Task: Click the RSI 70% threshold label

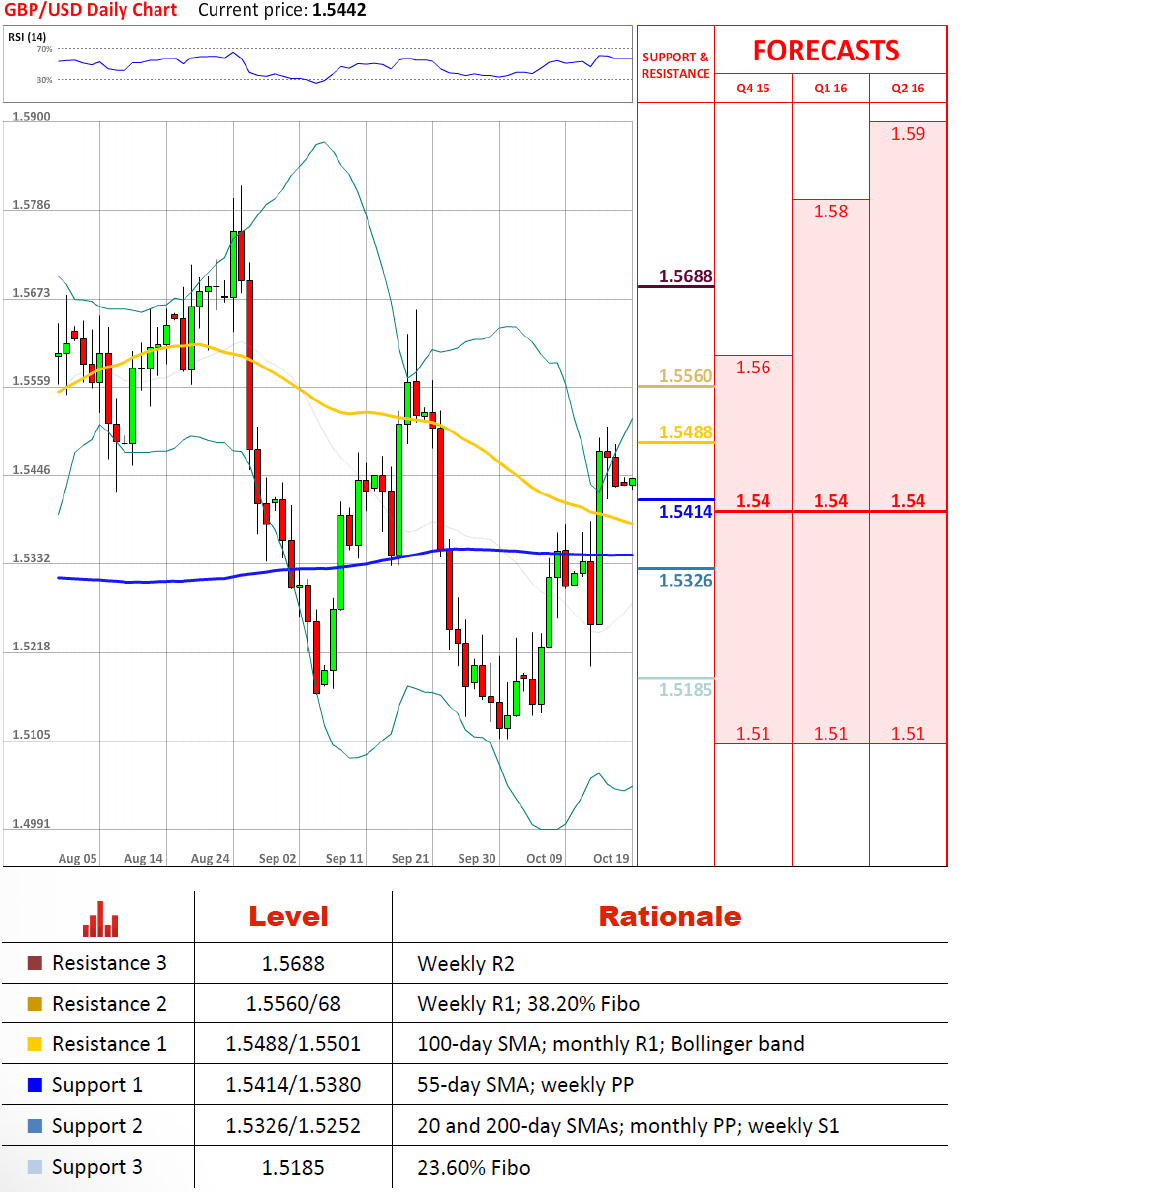Action: (44, 49)
